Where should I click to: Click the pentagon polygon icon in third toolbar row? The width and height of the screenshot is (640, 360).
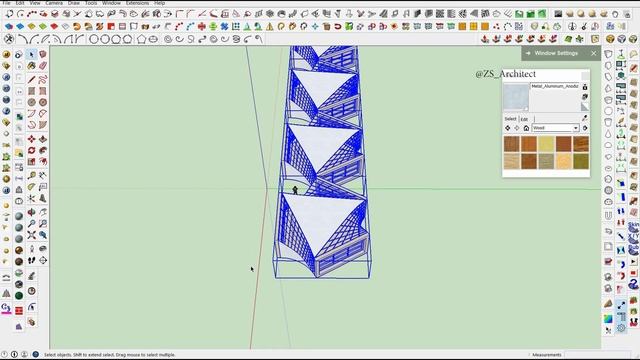pos(141,39)
